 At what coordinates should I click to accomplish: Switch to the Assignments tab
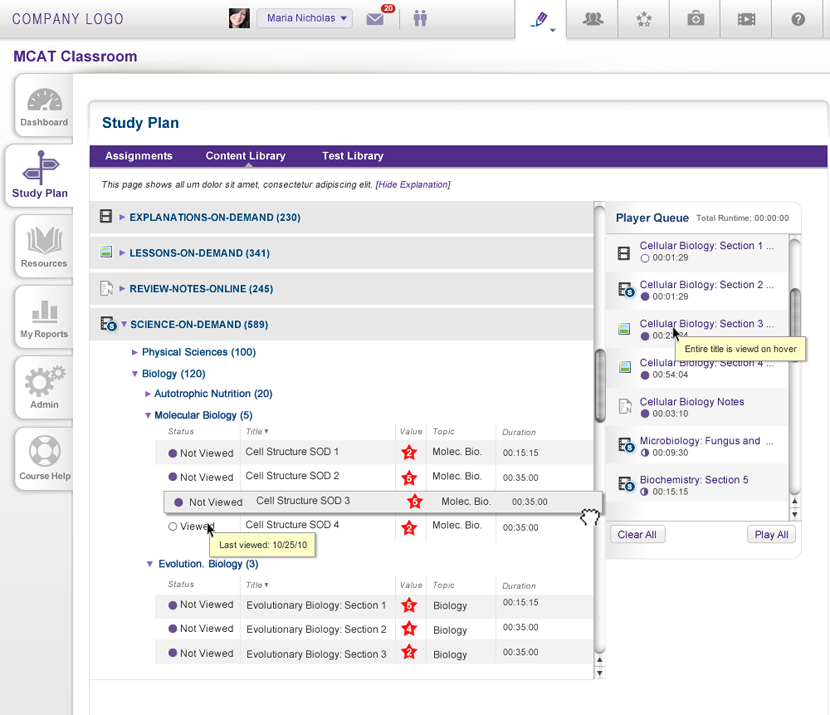(139, 156)
